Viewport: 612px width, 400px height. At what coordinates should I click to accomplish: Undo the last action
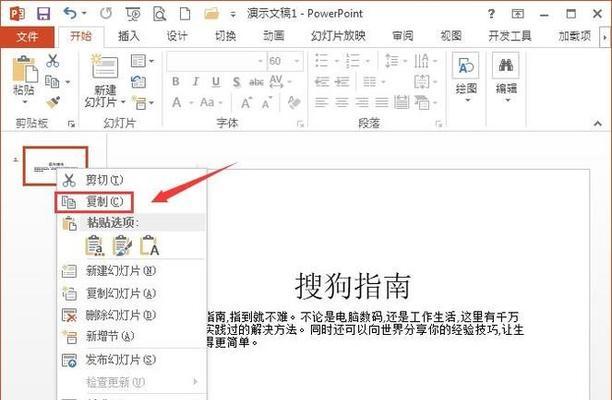(69, 14)
